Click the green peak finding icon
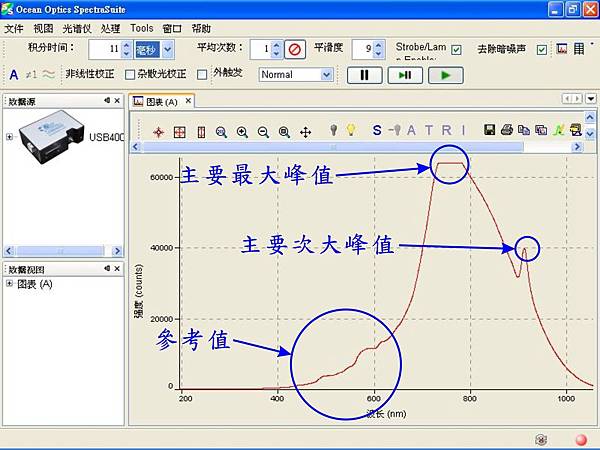Image resolution: width=600 pixels, height=450 pixels. (559, 130)
